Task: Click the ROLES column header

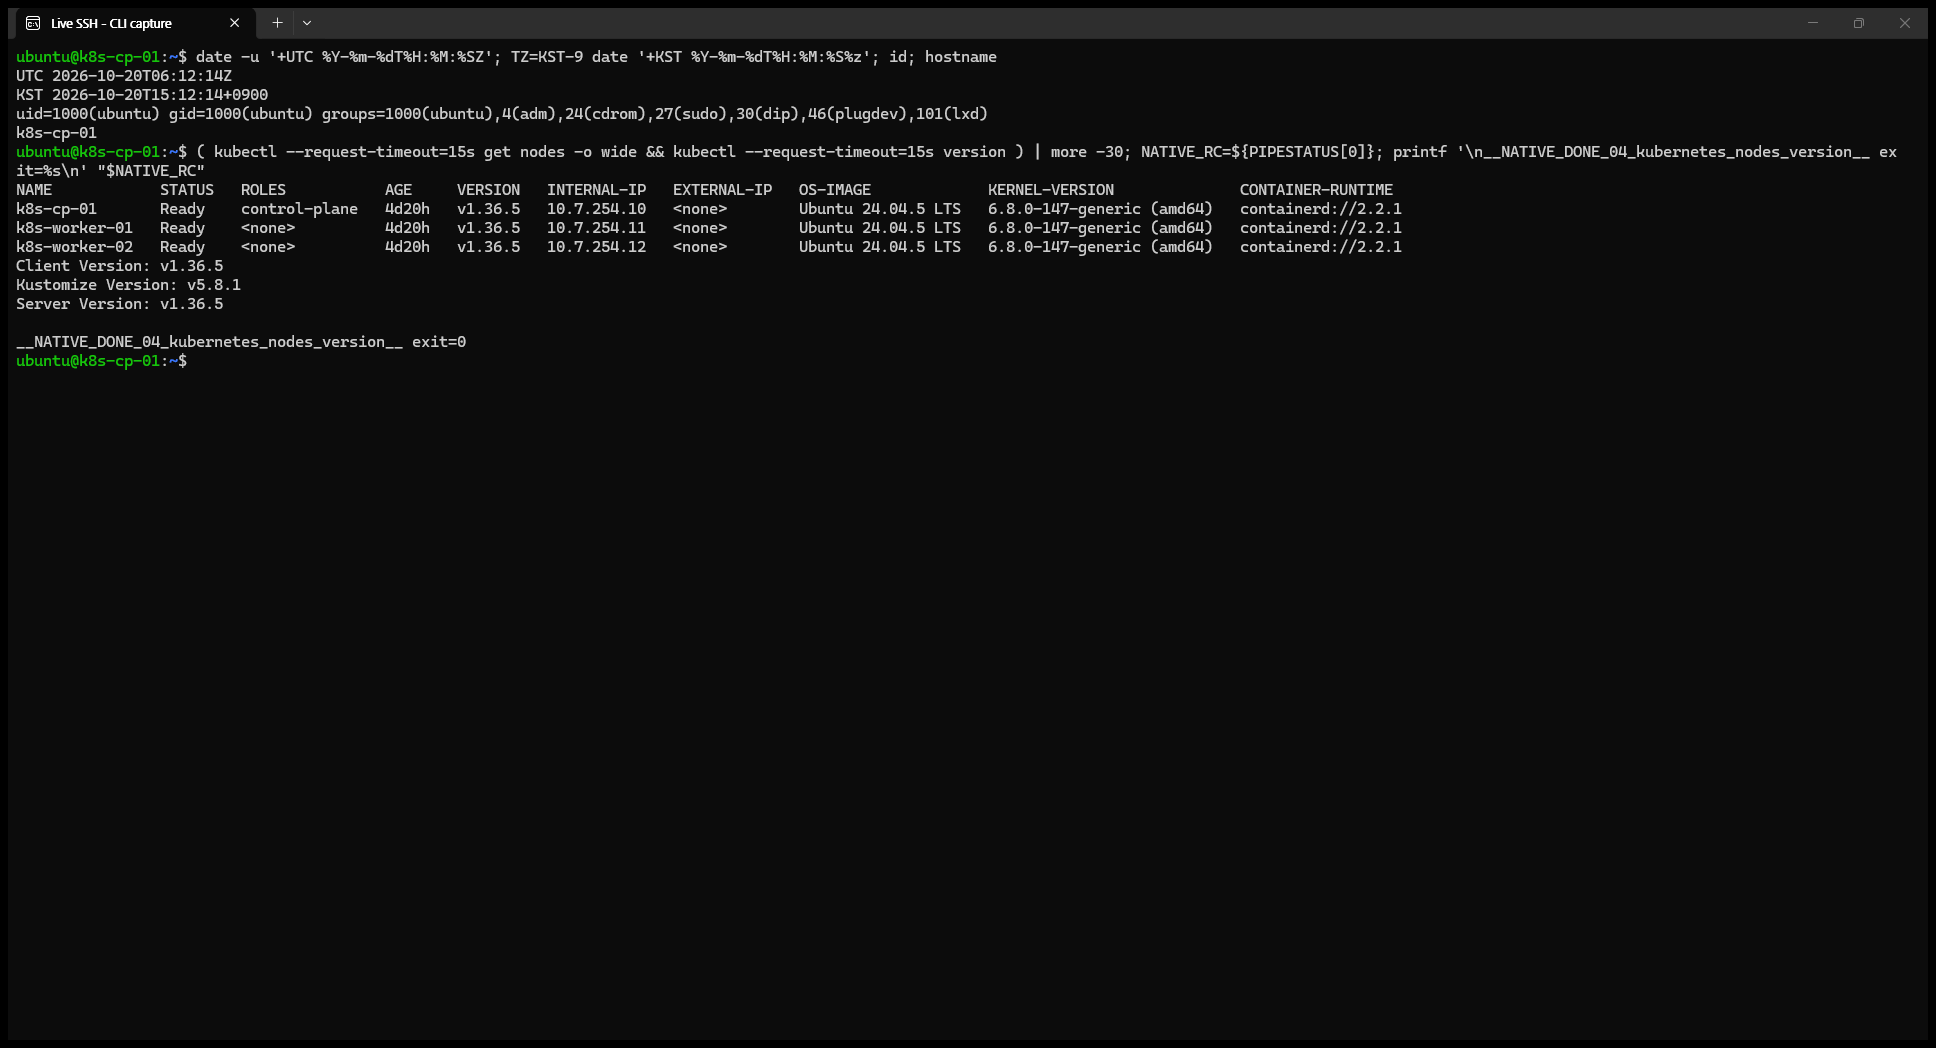Action: point(263,190)
